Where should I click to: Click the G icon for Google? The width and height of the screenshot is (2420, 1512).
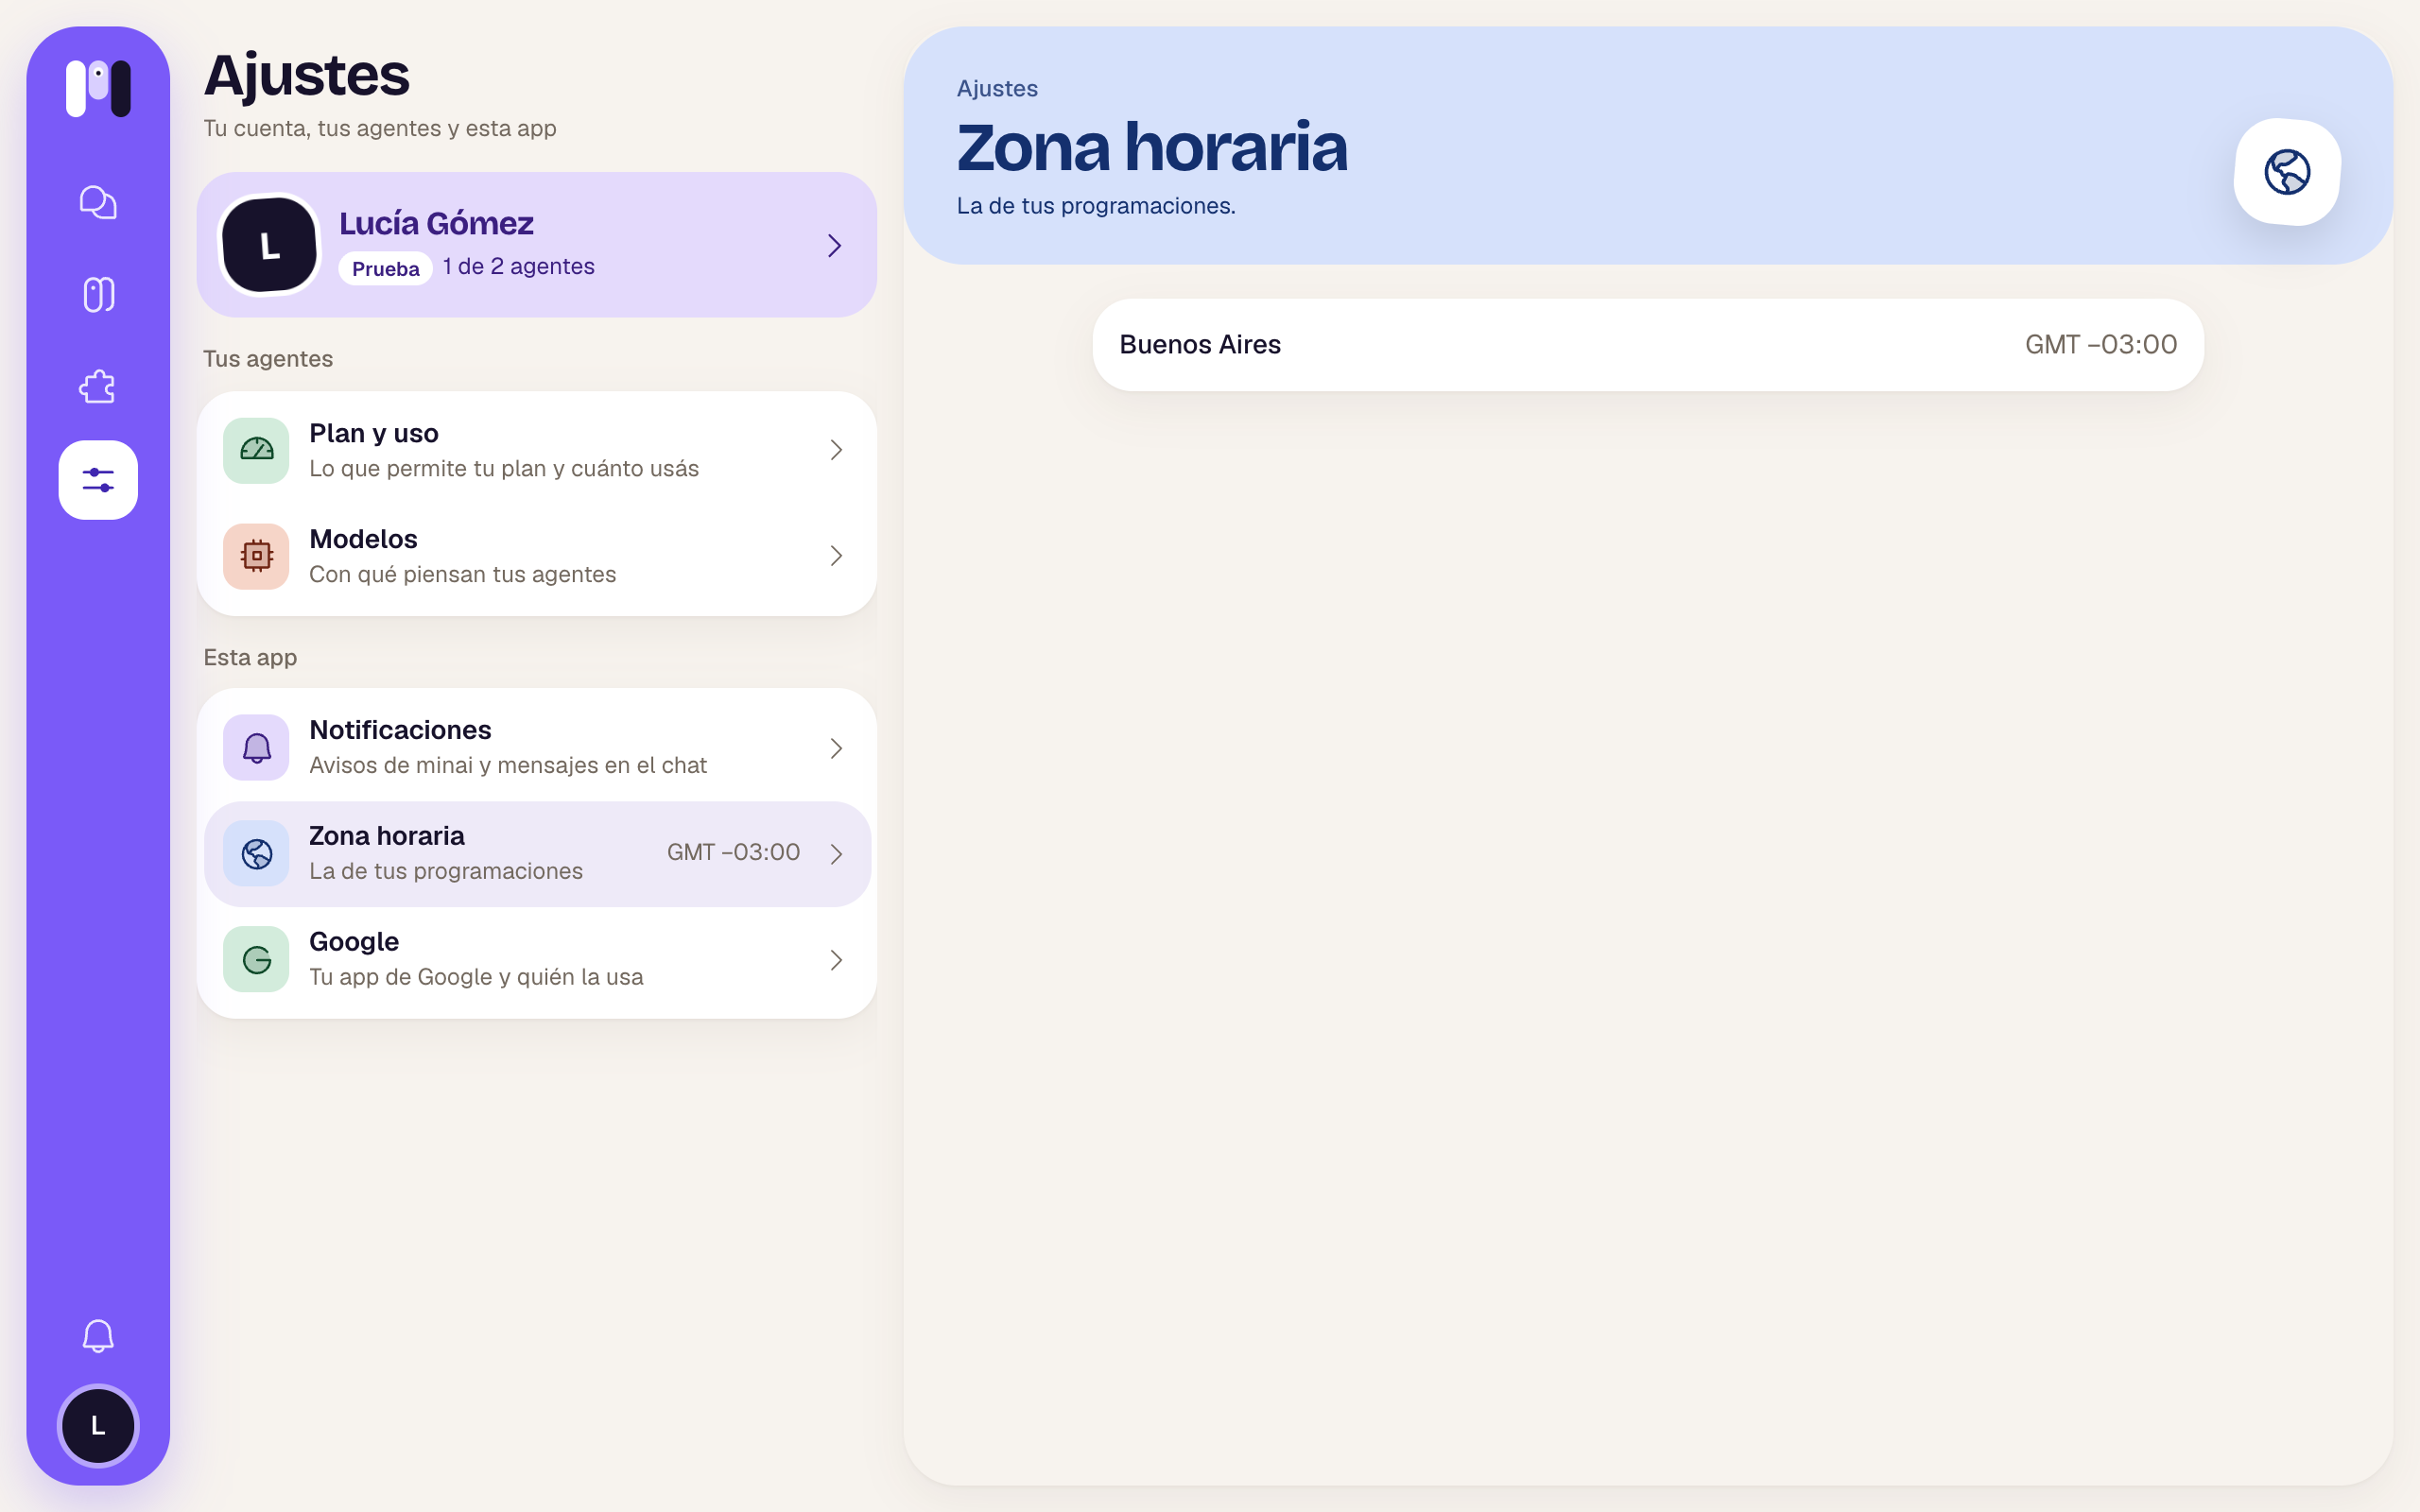click(256, 959)
